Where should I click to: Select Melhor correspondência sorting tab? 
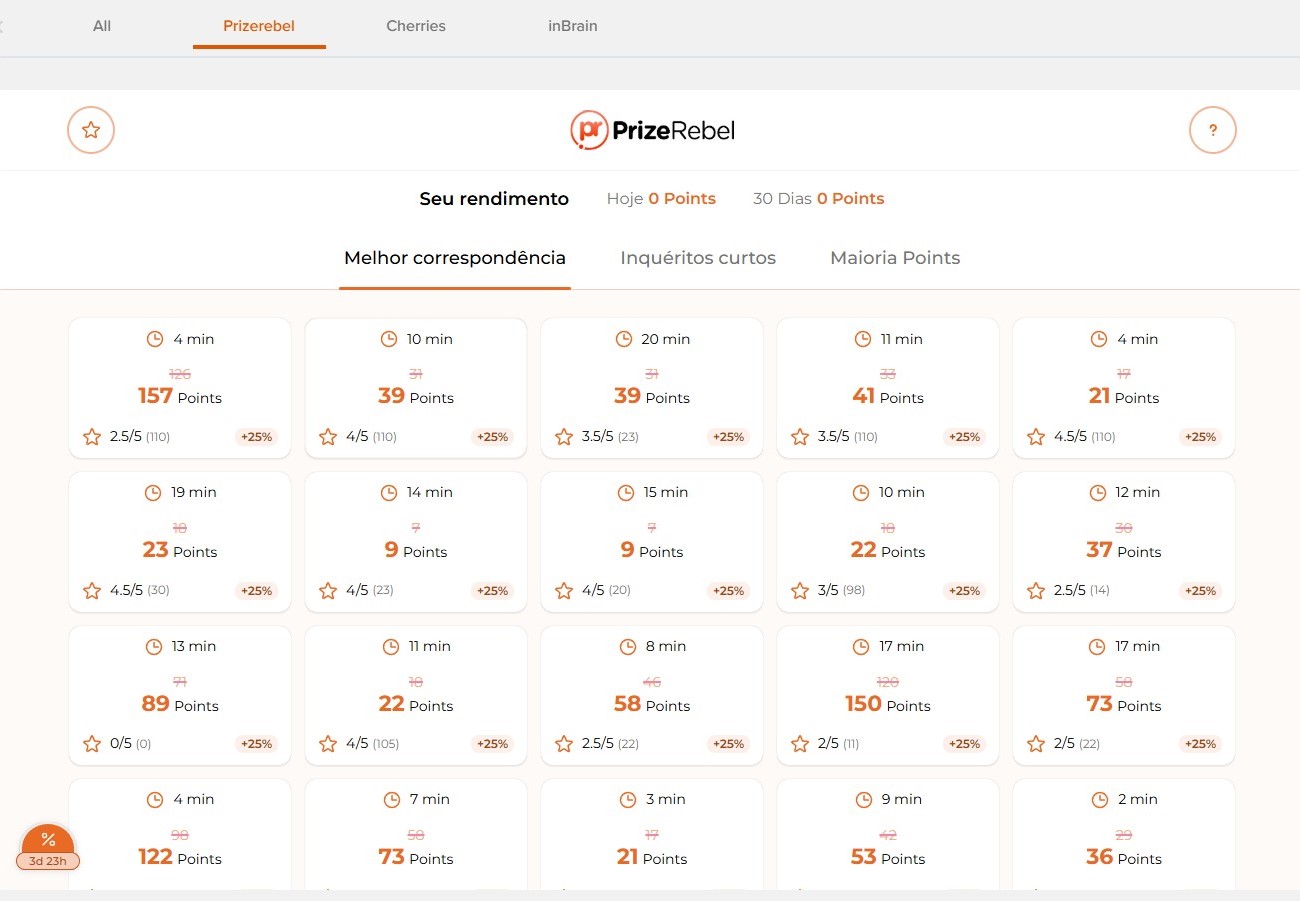(x=455, y=258)
